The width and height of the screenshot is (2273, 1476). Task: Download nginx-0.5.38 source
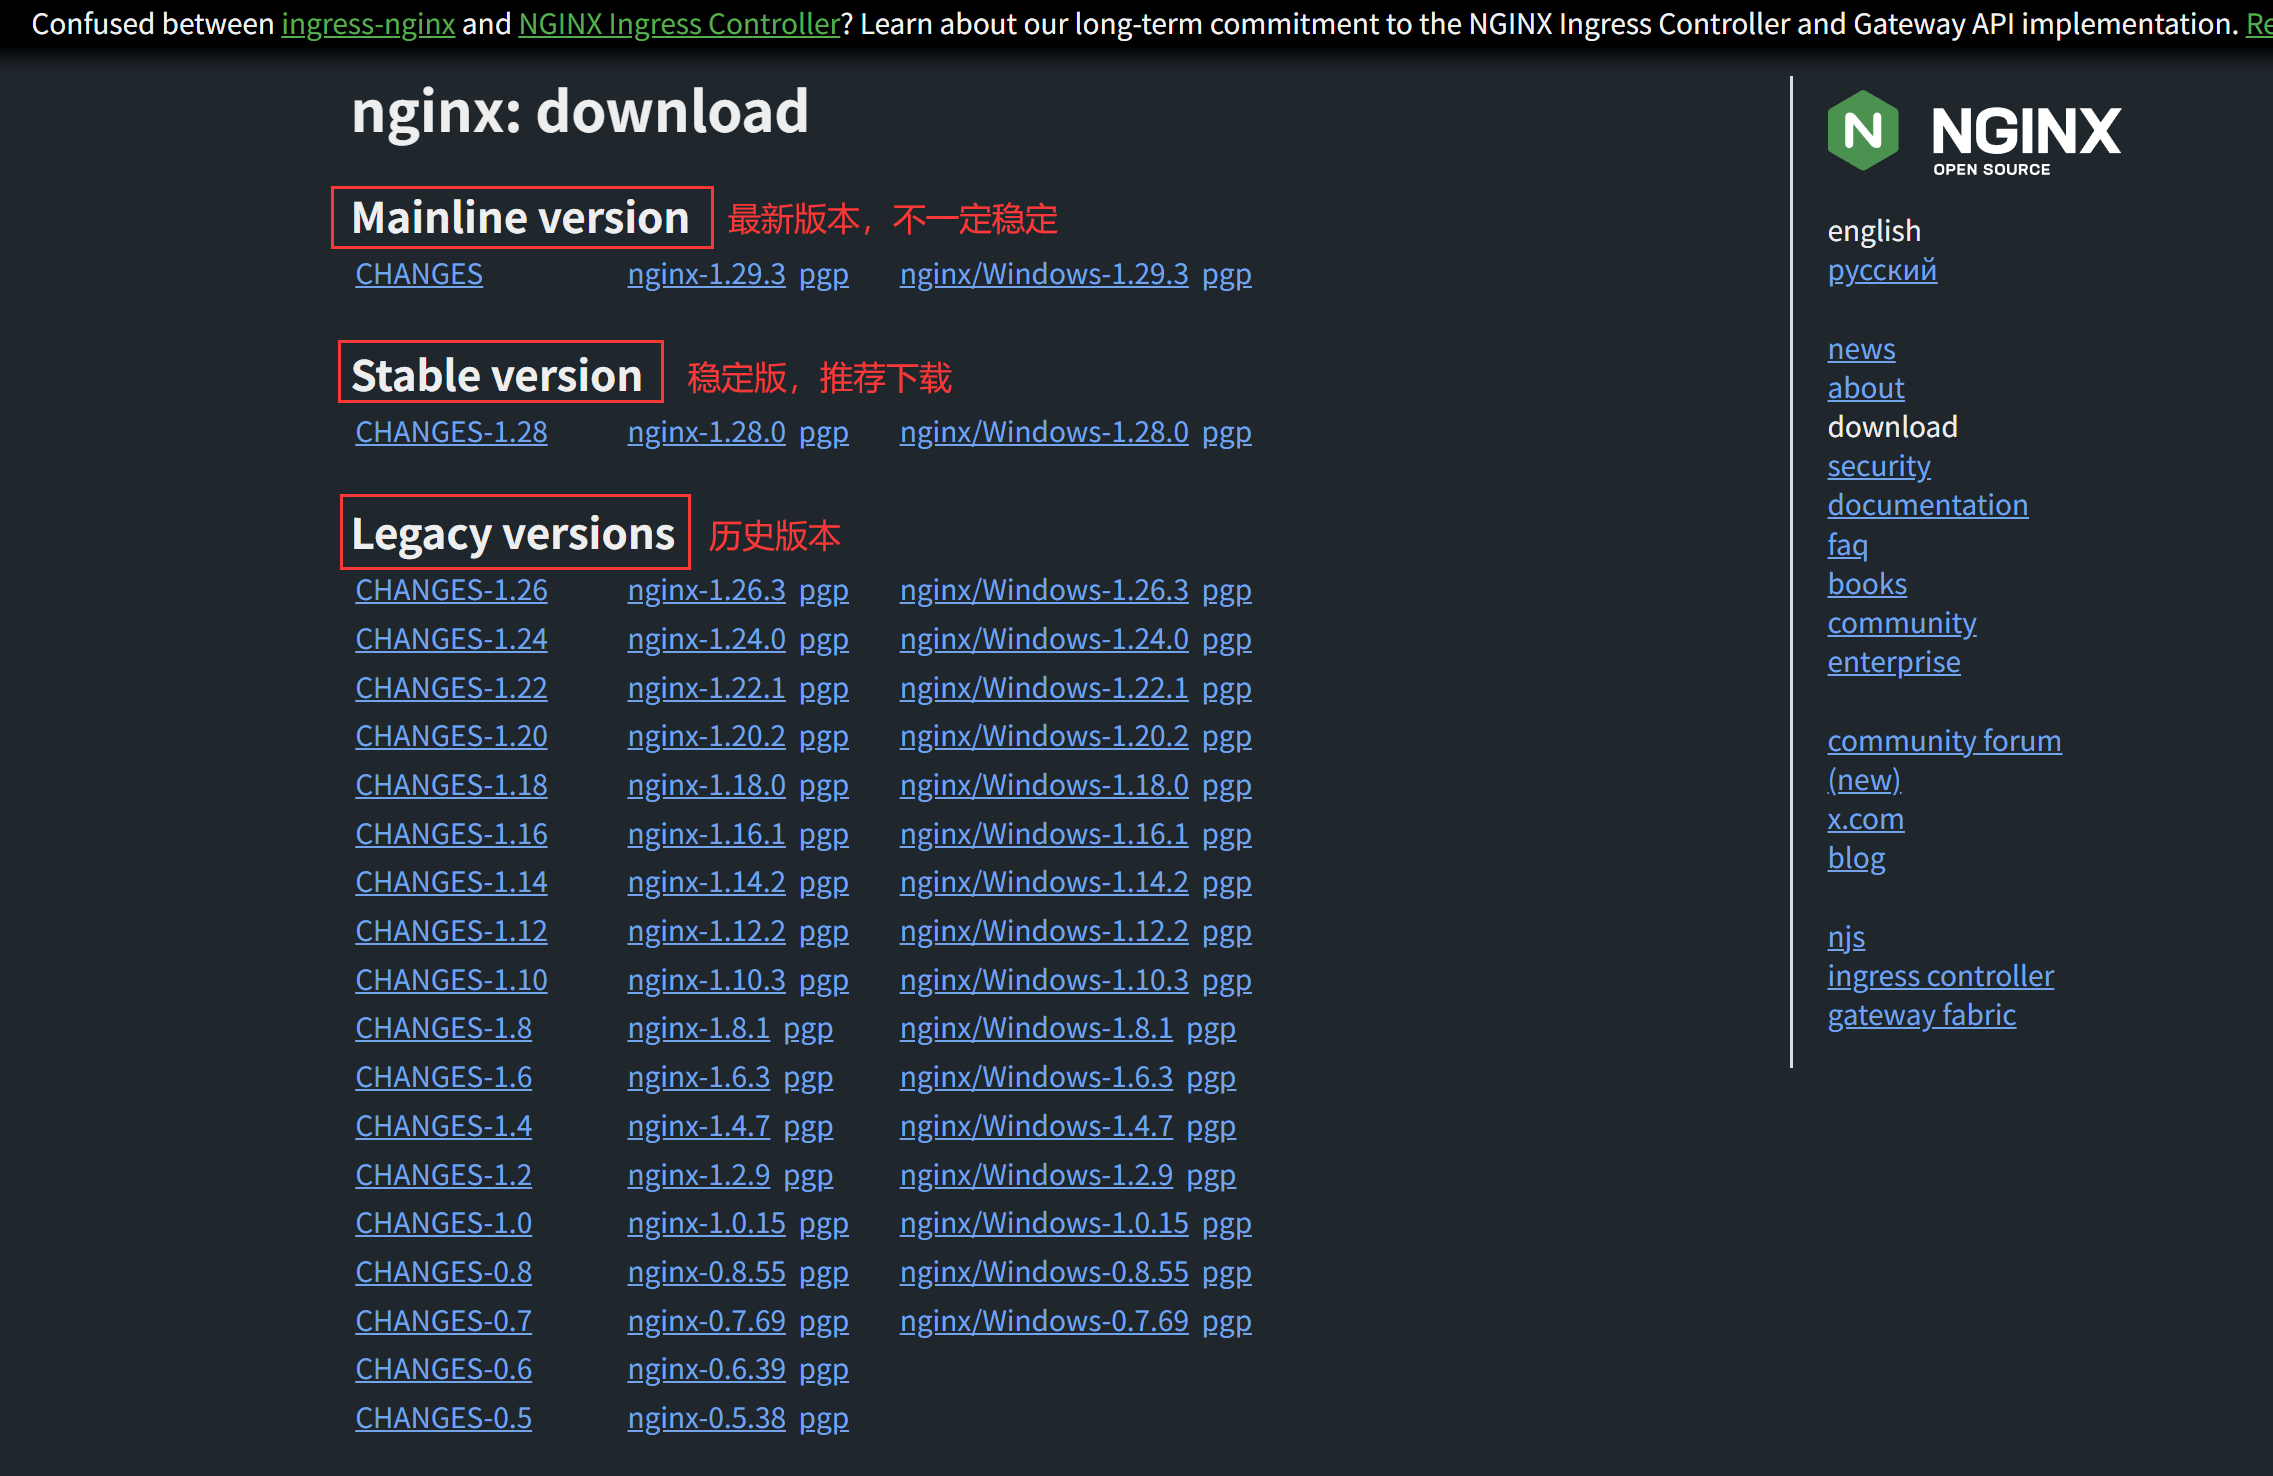pos(706,1418)
